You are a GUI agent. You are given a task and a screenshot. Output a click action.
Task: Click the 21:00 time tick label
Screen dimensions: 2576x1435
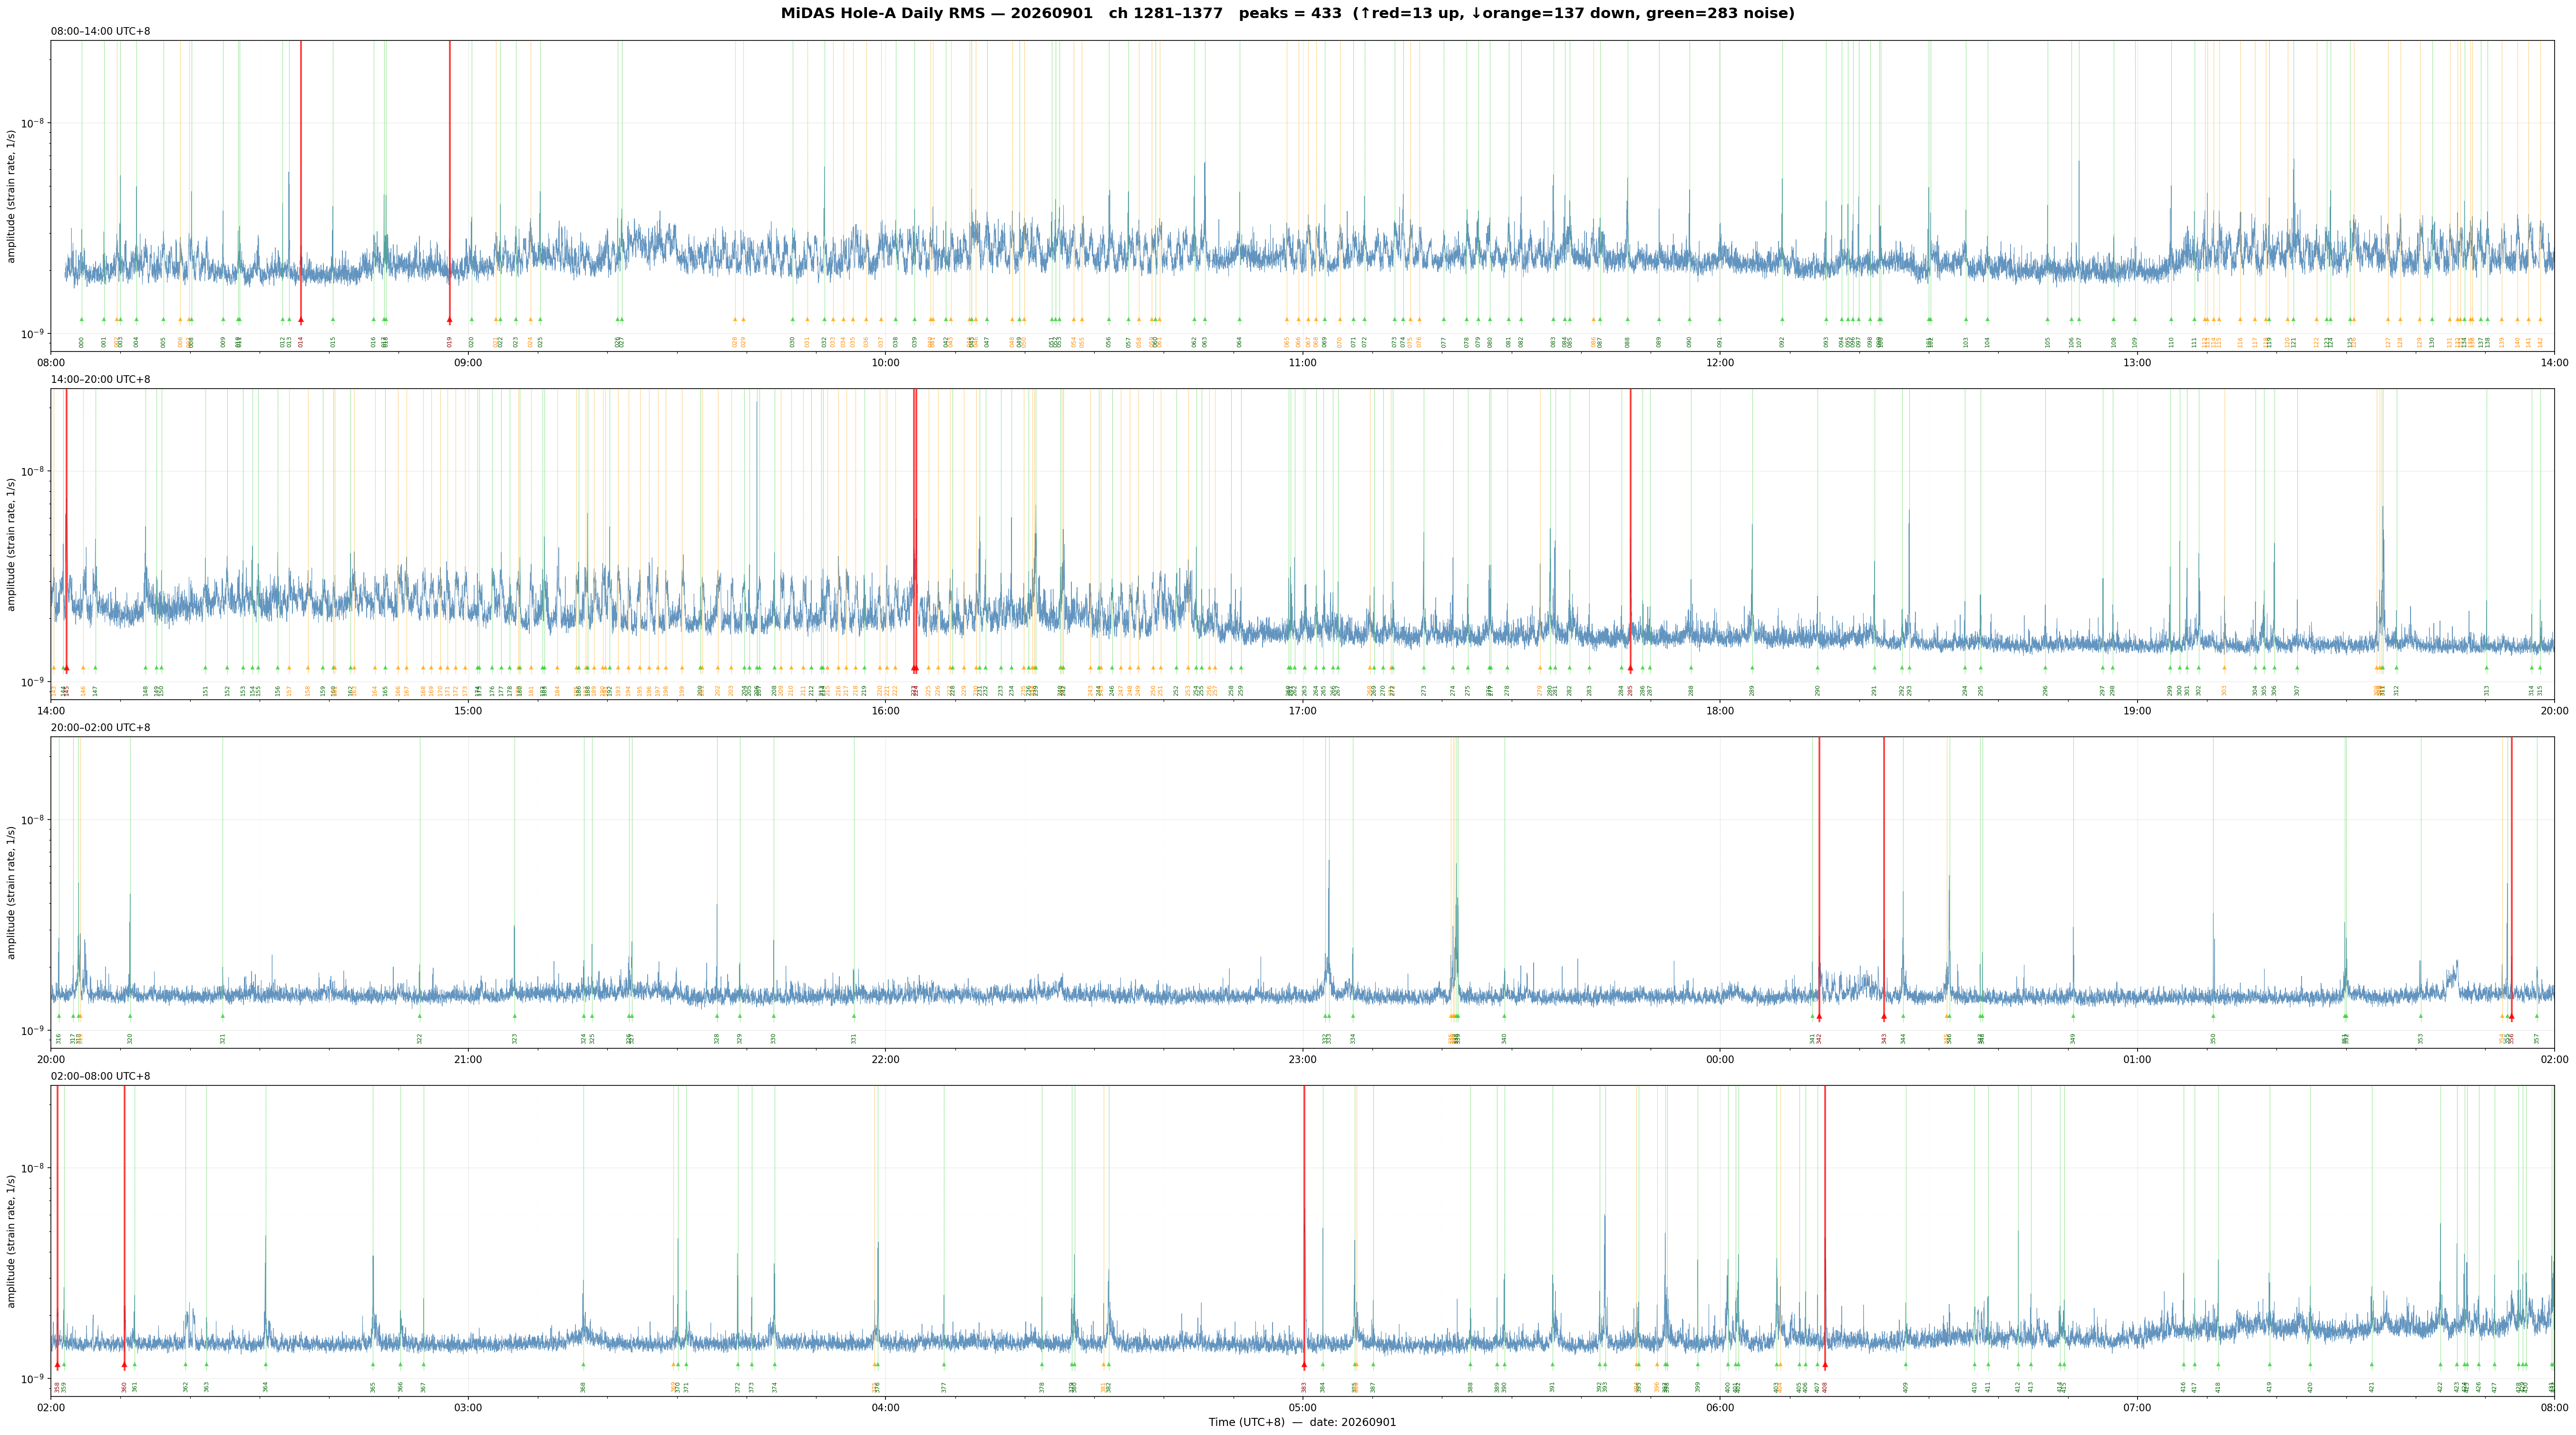(x=468, y=1059)
